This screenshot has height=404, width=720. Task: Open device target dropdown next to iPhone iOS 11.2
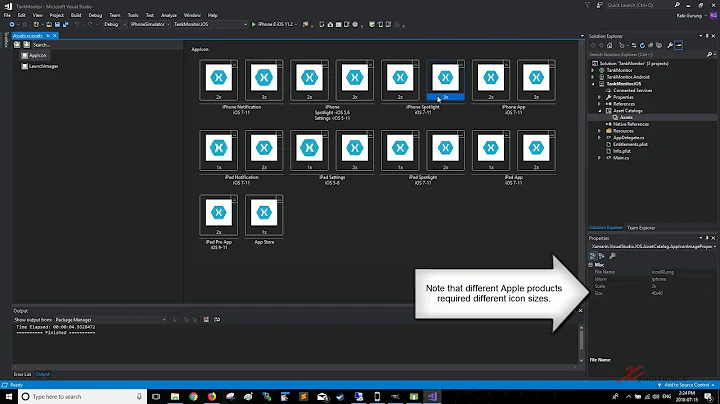pos(296,24)
